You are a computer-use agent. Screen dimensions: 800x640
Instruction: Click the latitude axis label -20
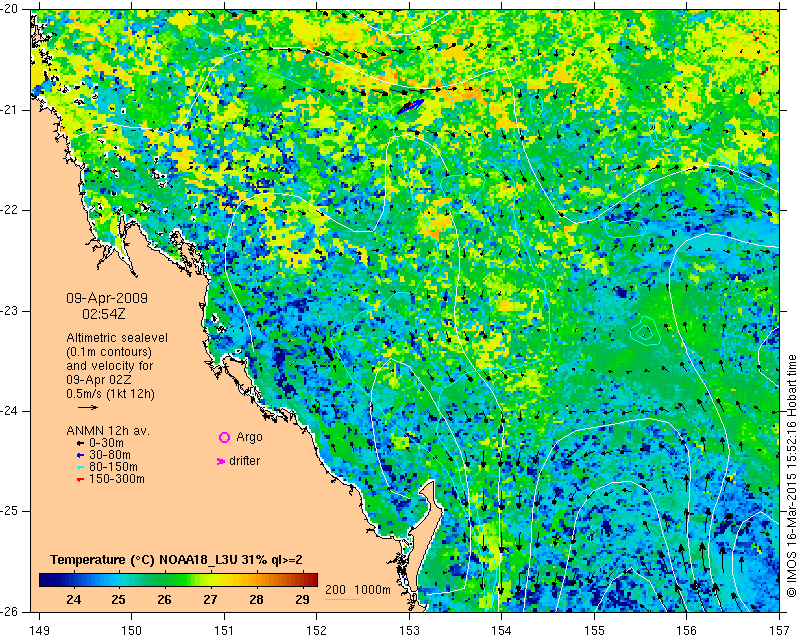[9, 9]
